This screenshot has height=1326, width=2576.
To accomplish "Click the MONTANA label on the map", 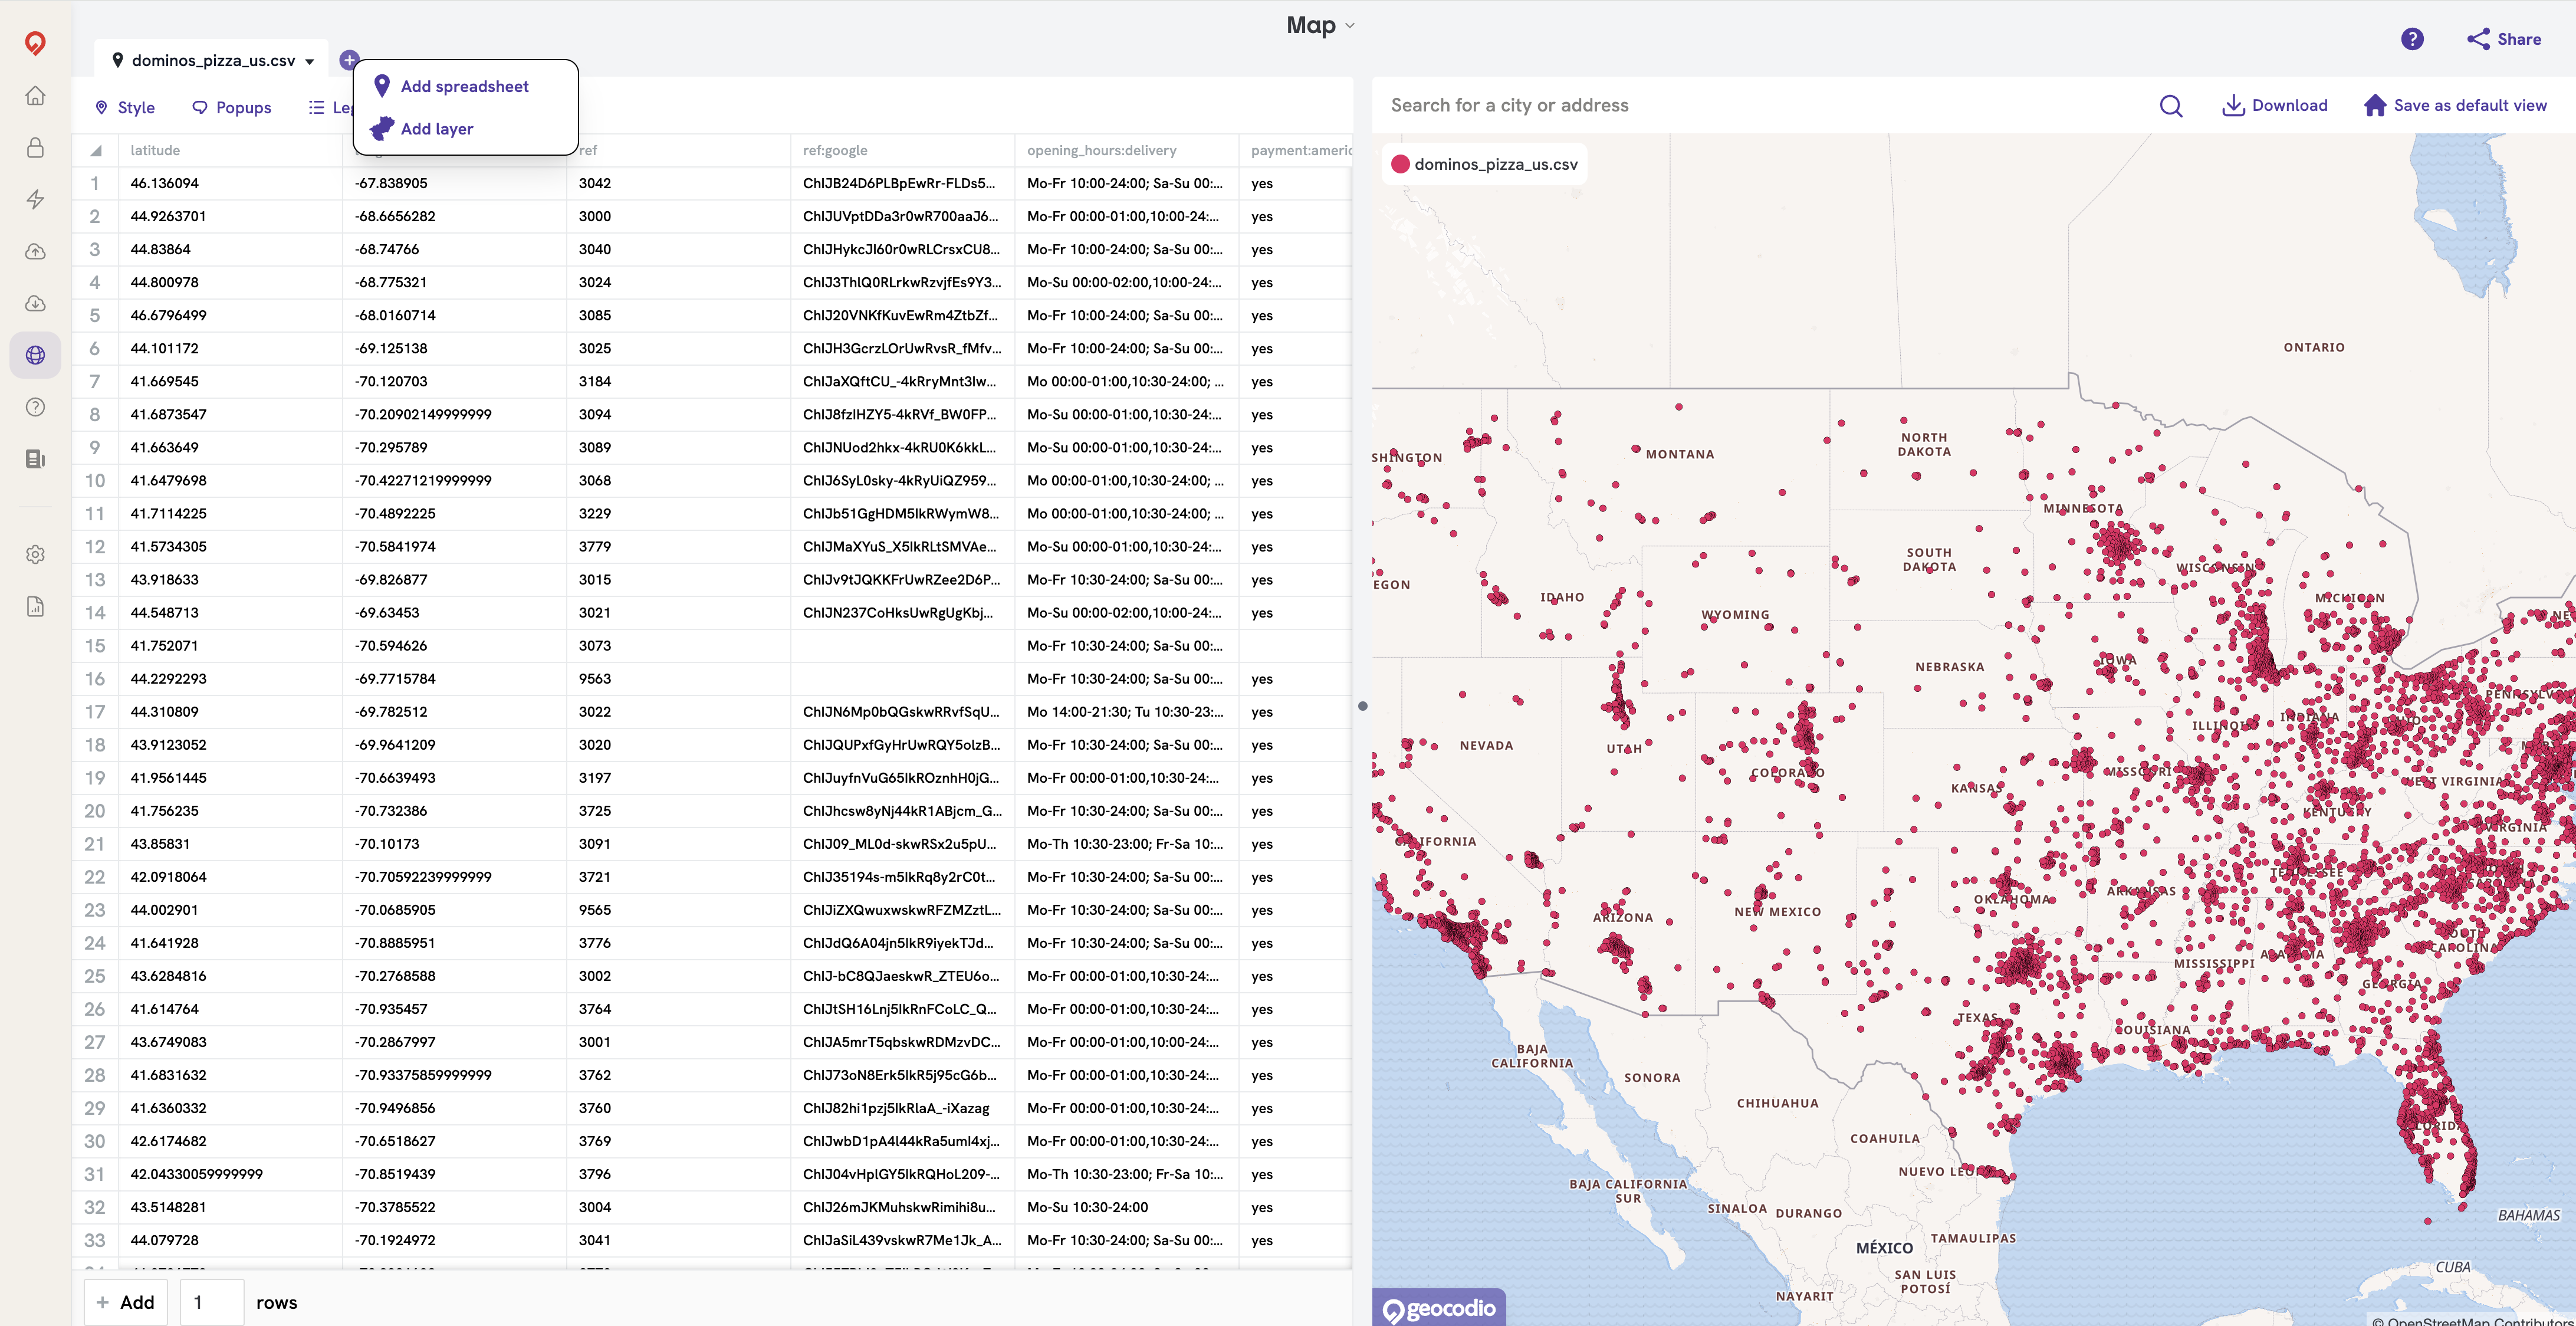I will (1680, 455).
